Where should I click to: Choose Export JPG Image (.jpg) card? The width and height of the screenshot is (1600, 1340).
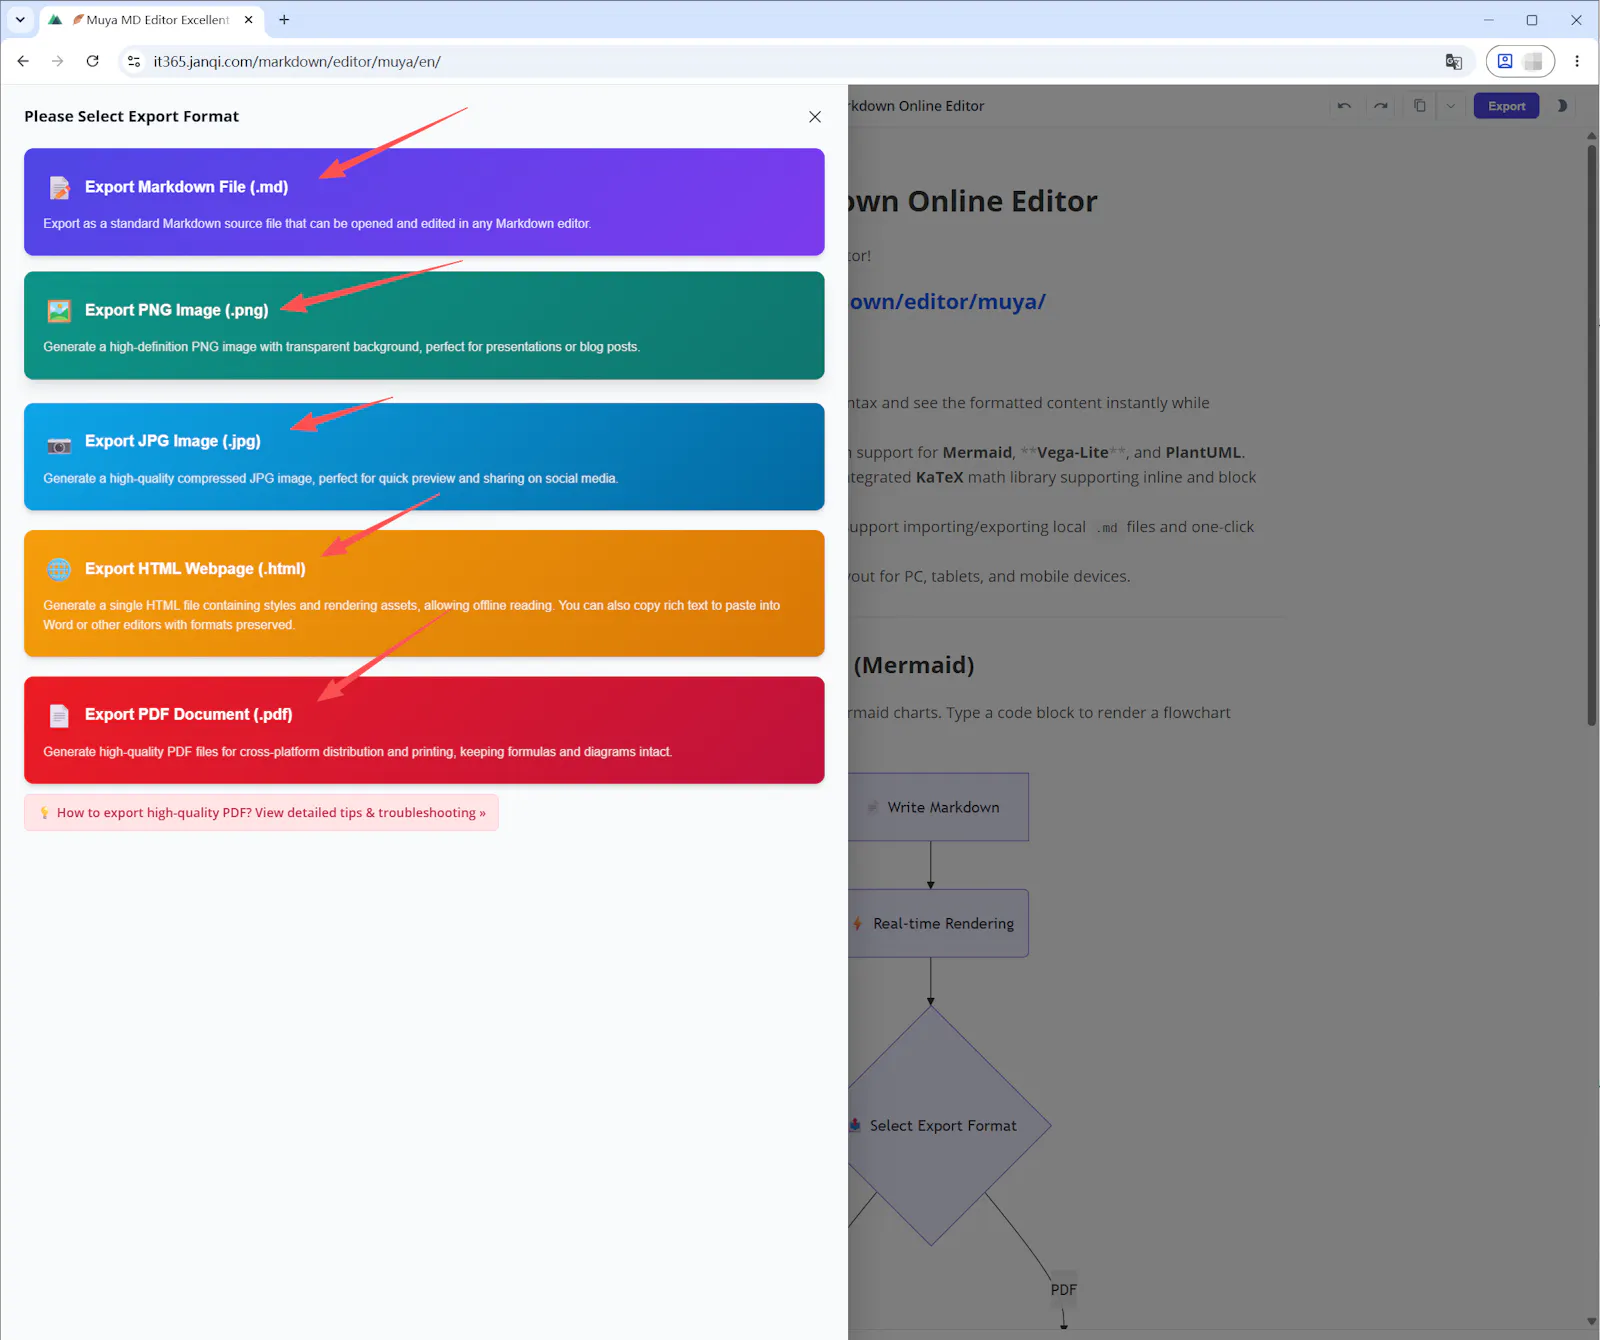(x=424, y=456)
